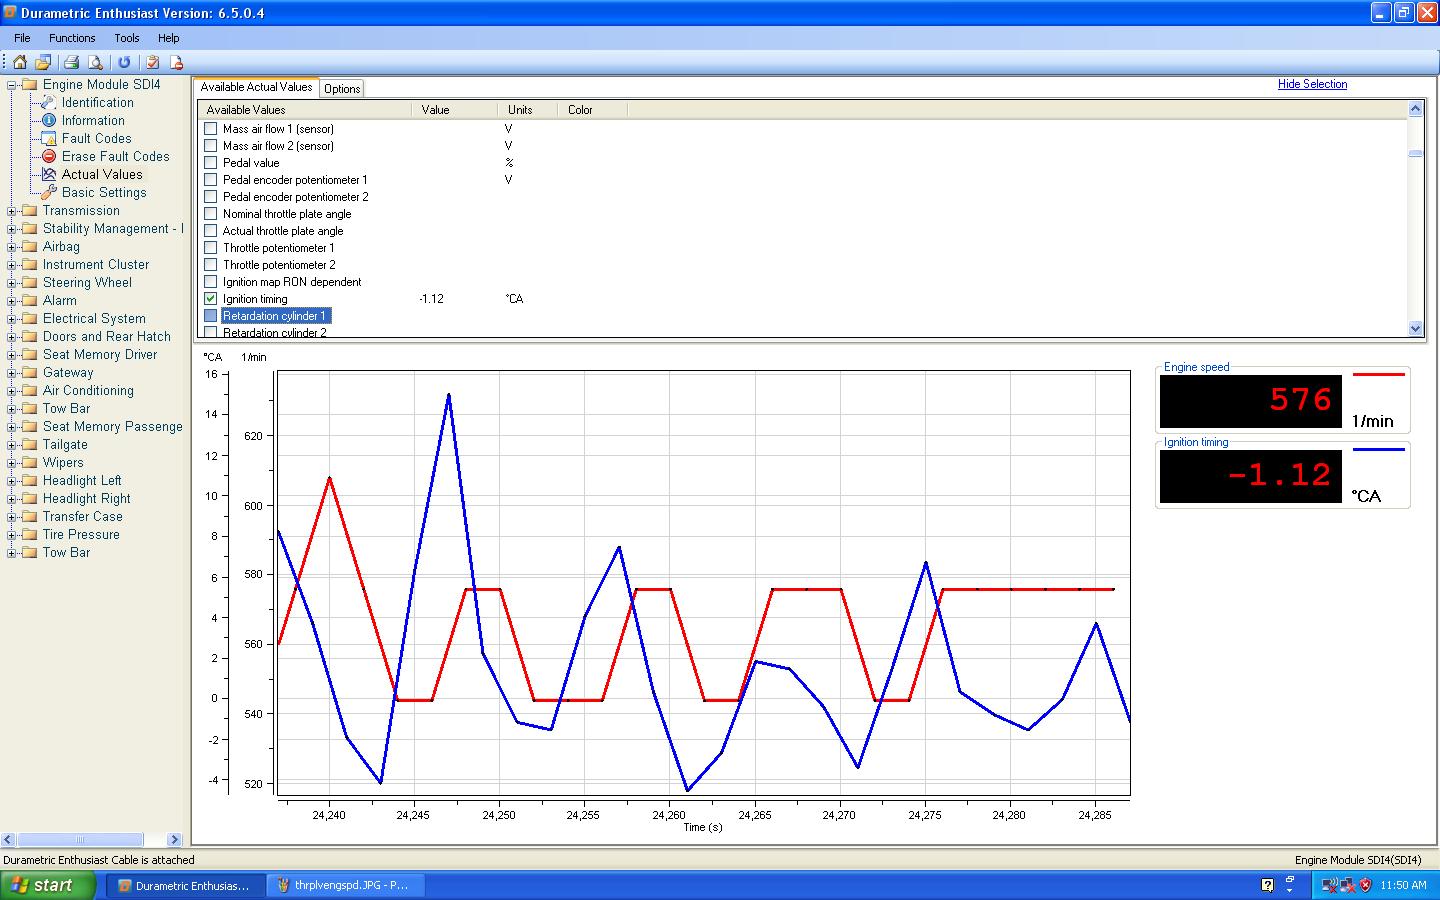Select Basic Settings in the module tree
Screen dimensions: 1440x900
click(103, 192)
